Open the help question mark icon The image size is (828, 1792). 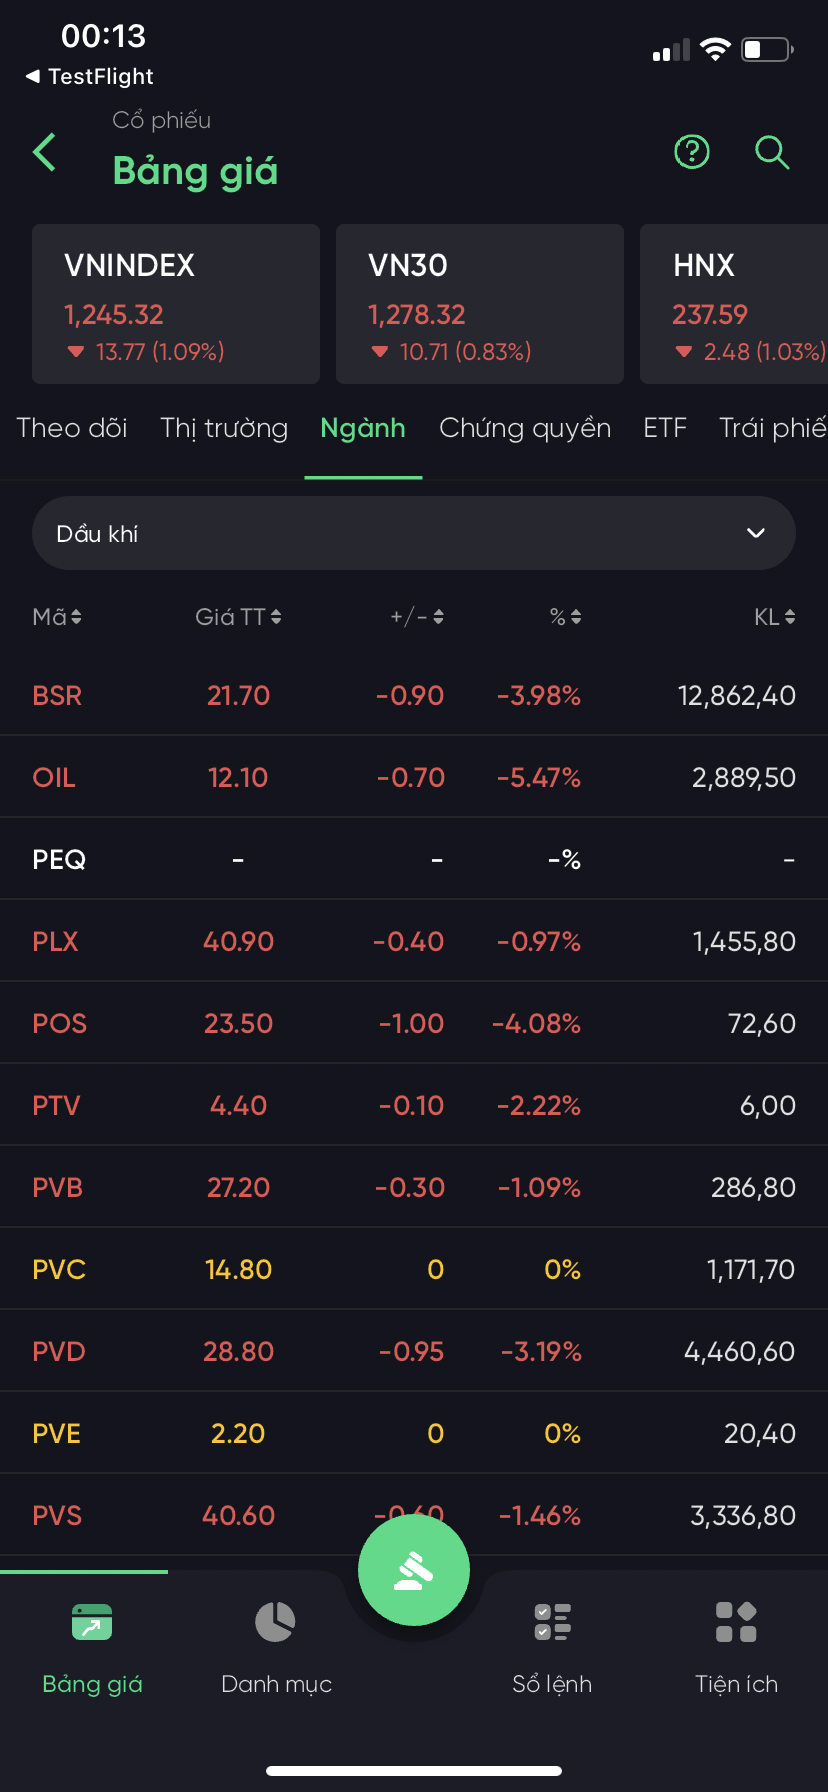point(692,152)
